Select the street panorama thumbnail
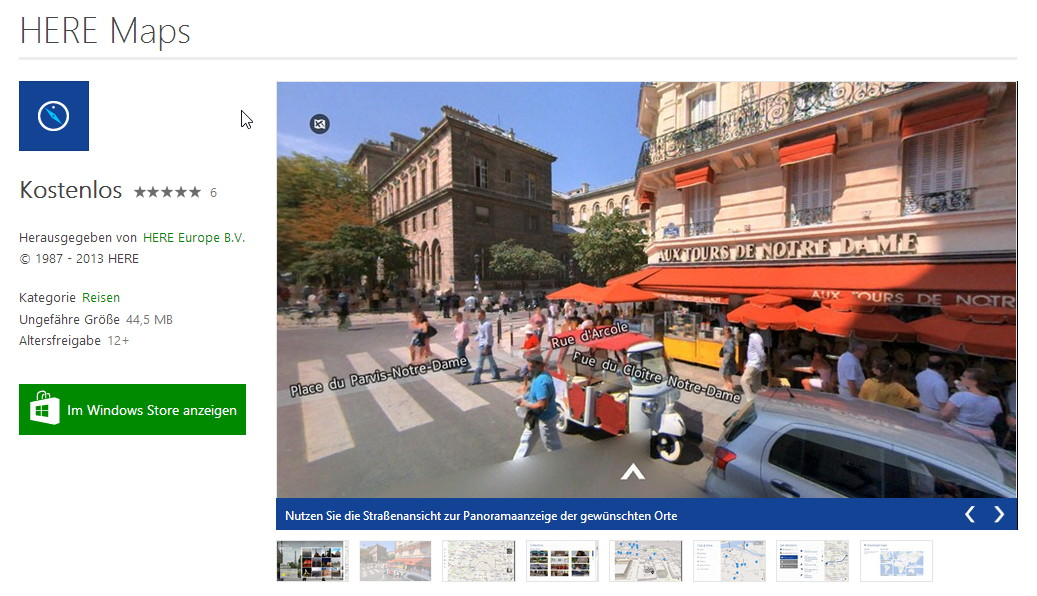Viewport: 1037px width, 596px height. point(395,561)
